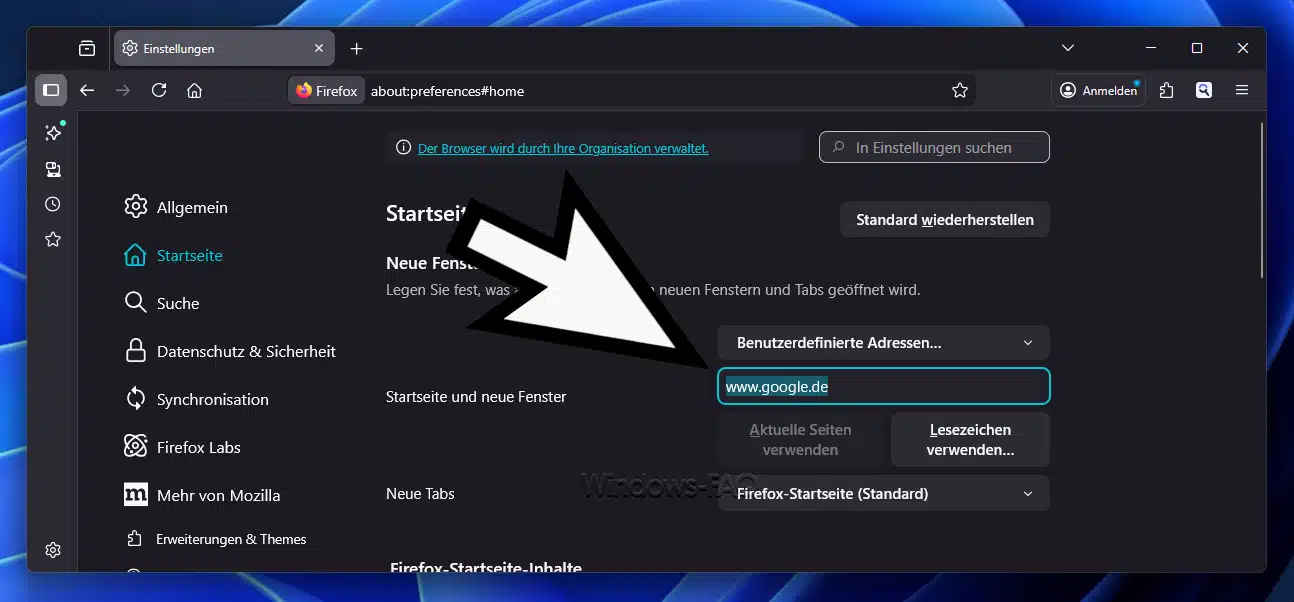Click the Lesezeichen verwenden button
Screen dimensions: 1294x602
969,439
